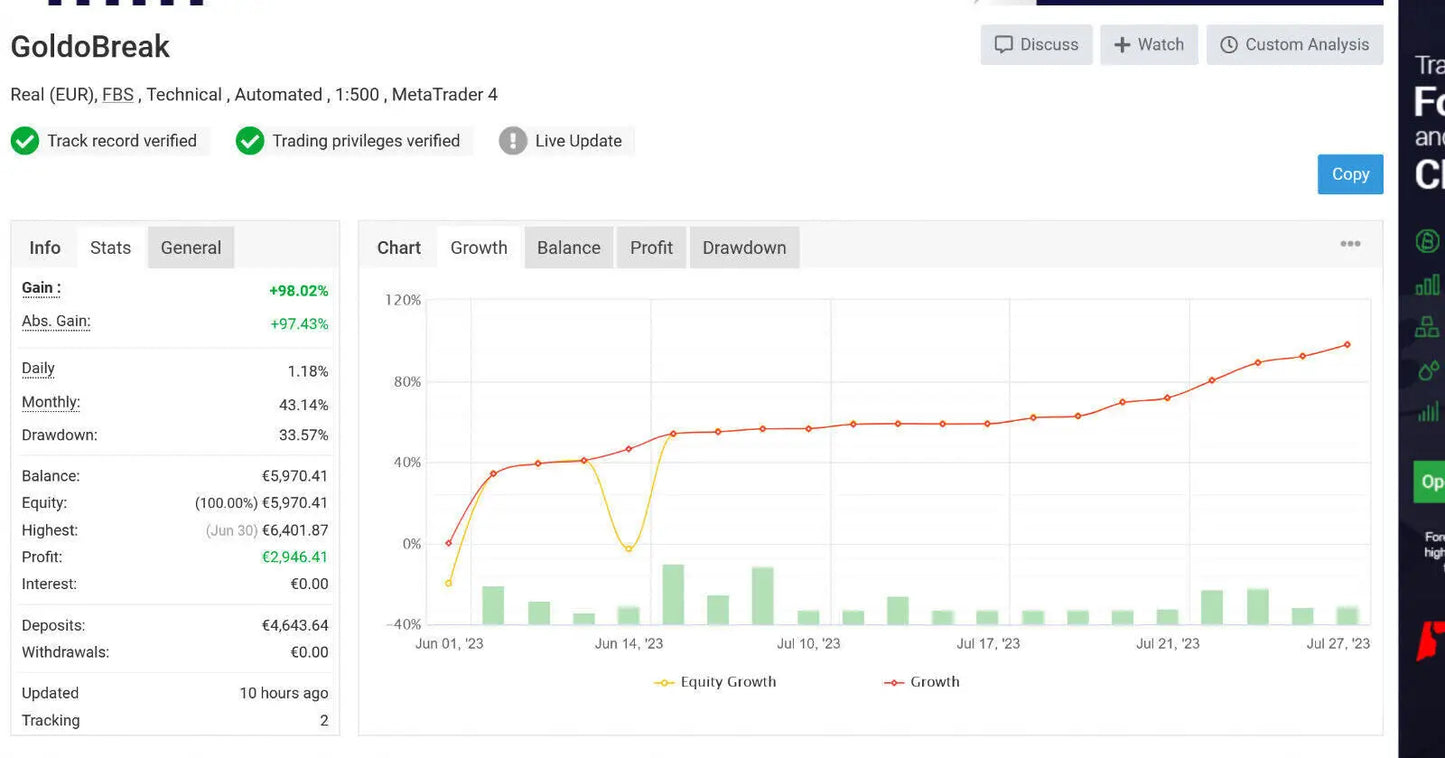Click the speech bubble icon in Discuss

pyautogui.click(x=1003, y=45)
